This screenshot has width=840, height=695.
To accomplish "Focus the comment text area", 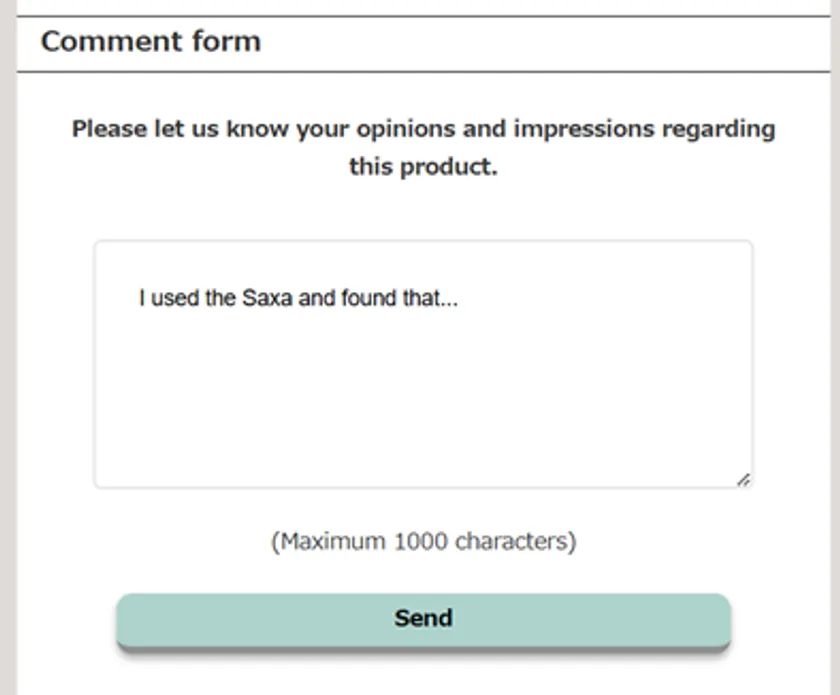I will (423, 380).
